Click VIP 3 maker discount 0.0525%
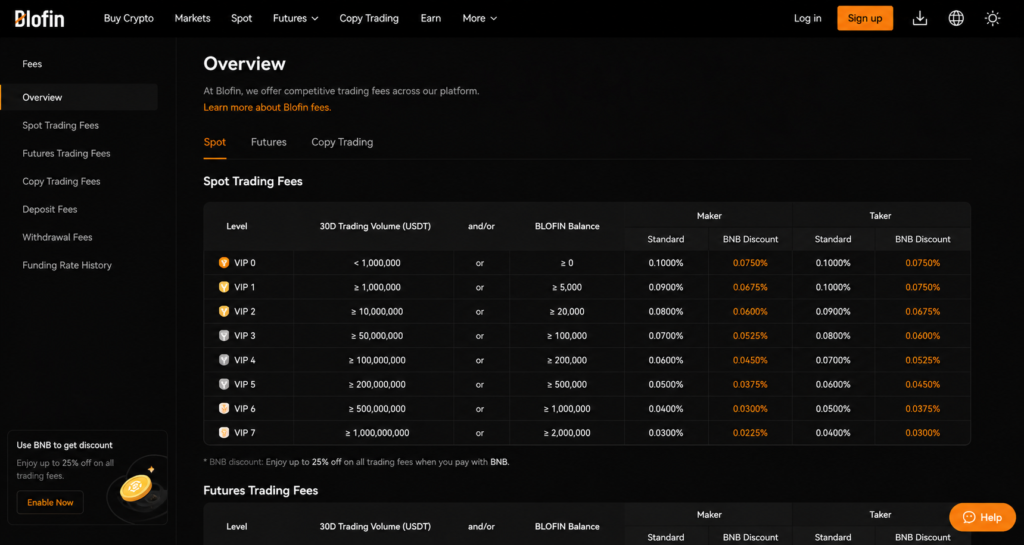The height and width of the screenshot is (545, 1024). click(x=750, y=335)
